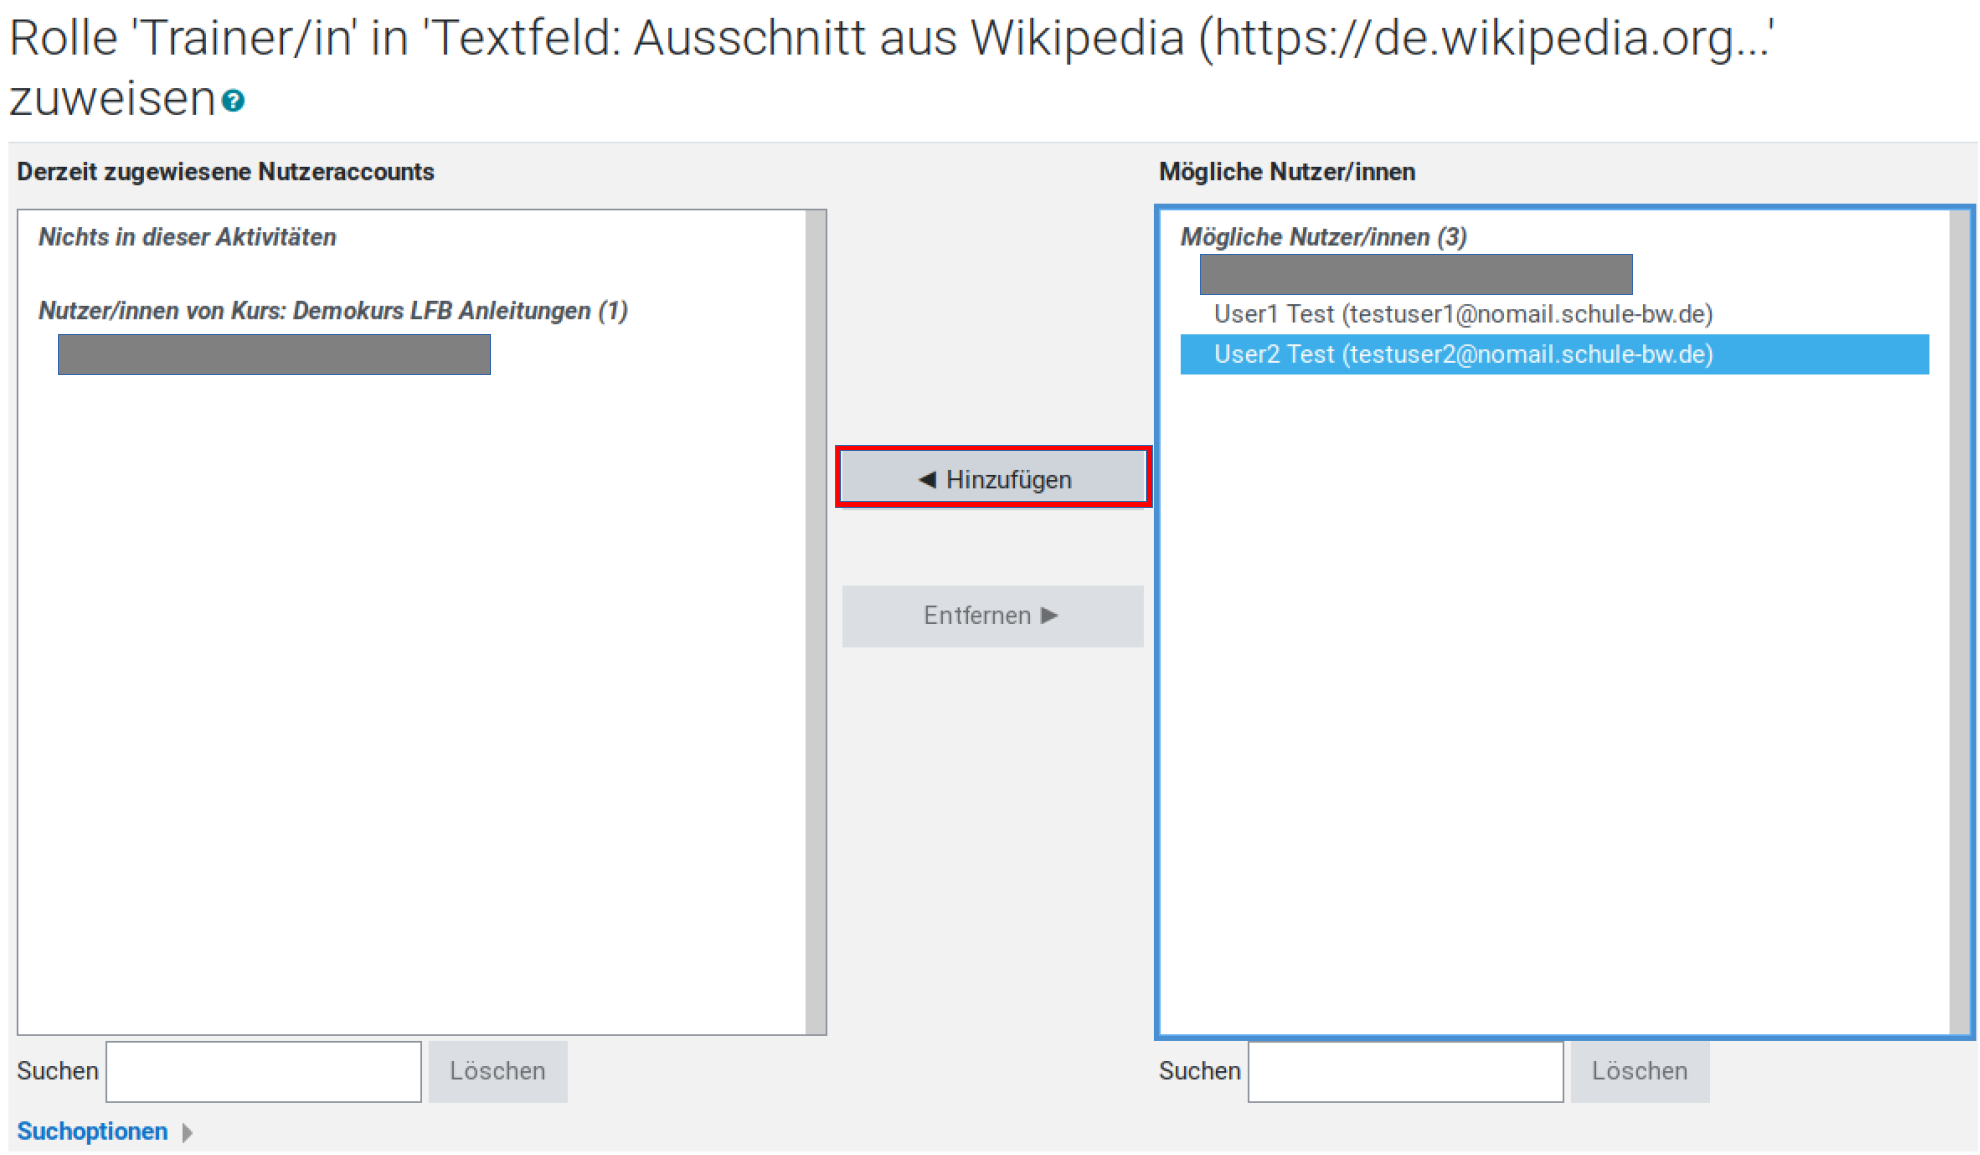
Task: Select User1 Test in possible users list
Action: 1462,314
